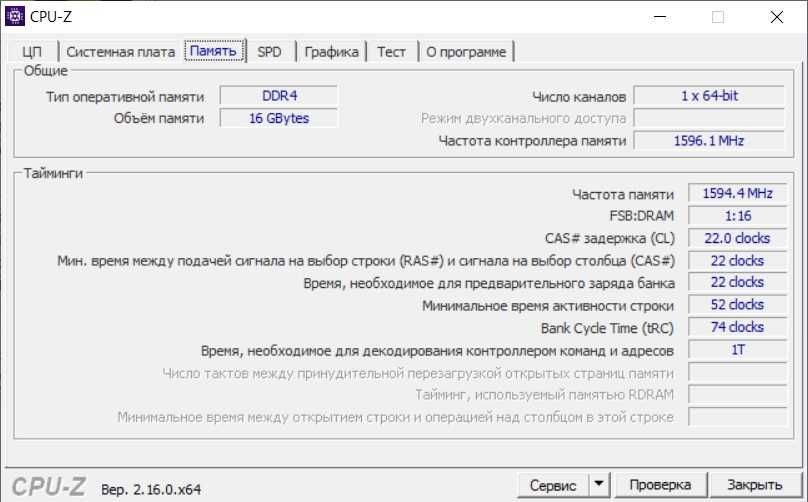Click the Закрыть button
Image resolution: width=808 pixels, height=502 pixels.
click(x=754, y=485)
